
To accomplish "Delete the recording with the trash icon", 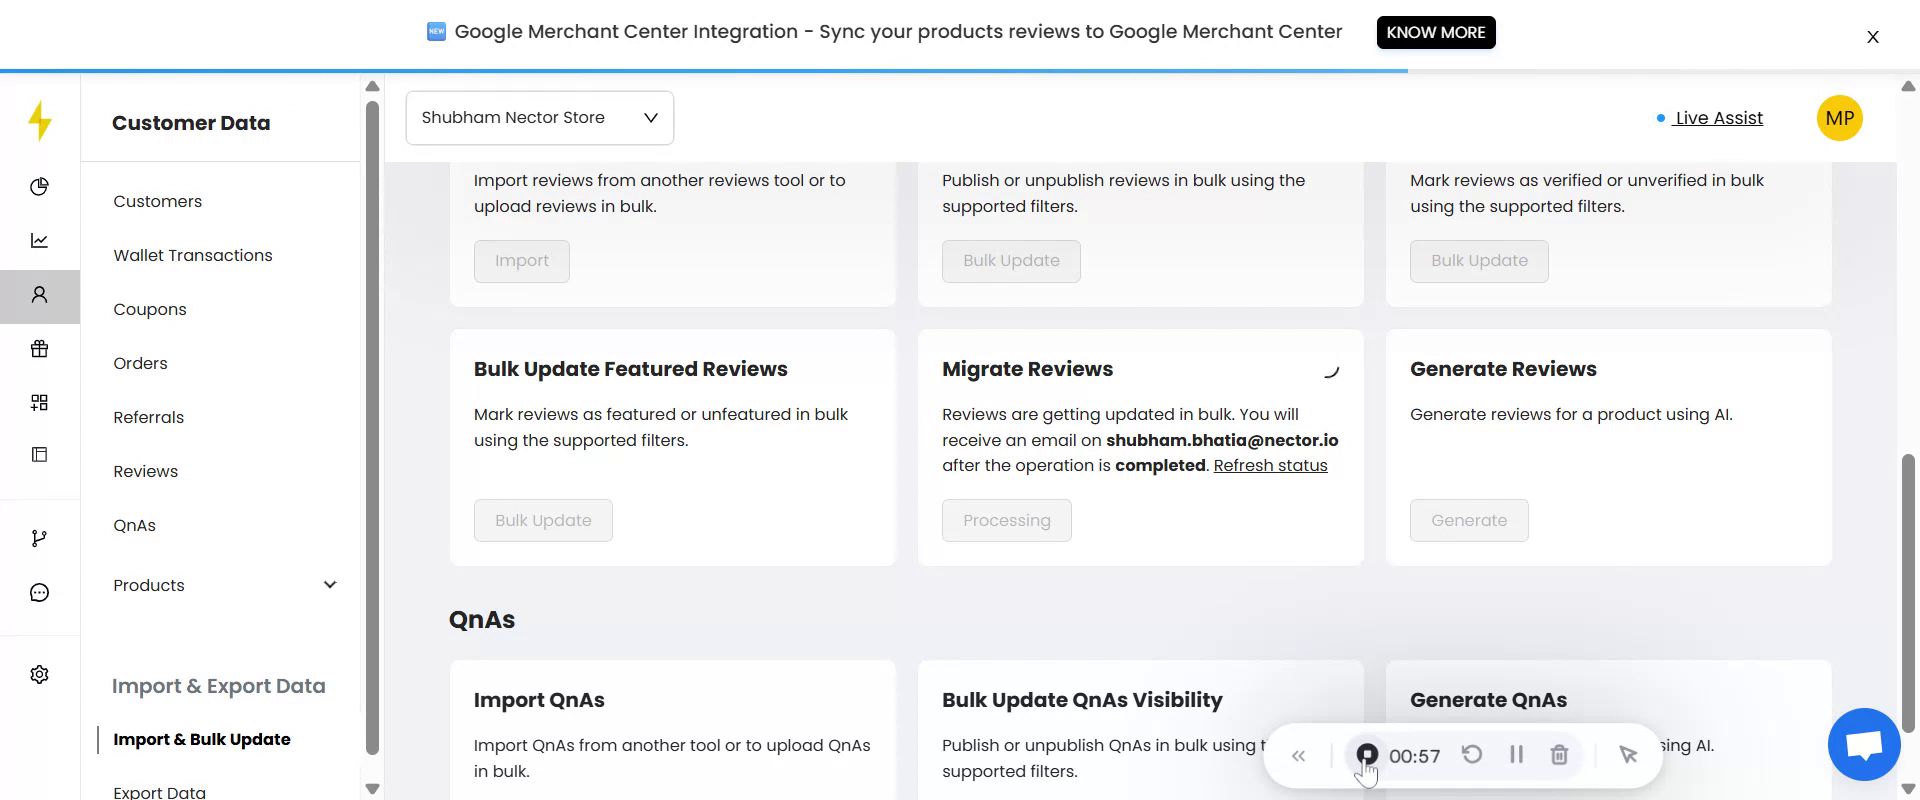I will click(1559, 755).
